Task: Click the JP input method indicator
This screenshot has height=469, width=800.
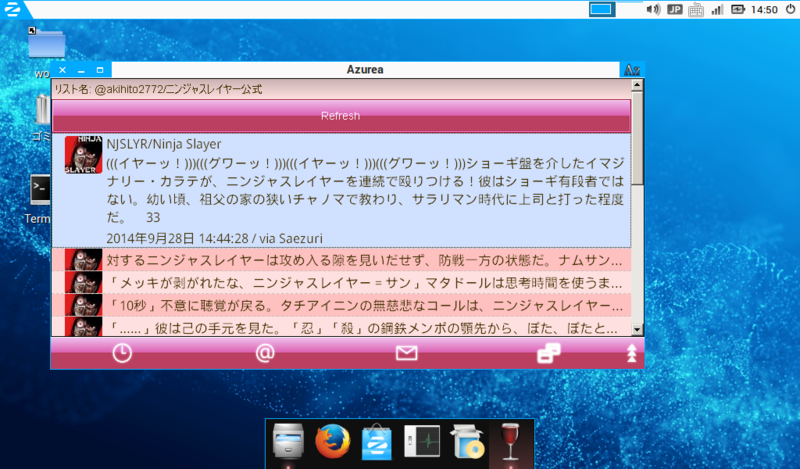Action: [x=674, y=9]
